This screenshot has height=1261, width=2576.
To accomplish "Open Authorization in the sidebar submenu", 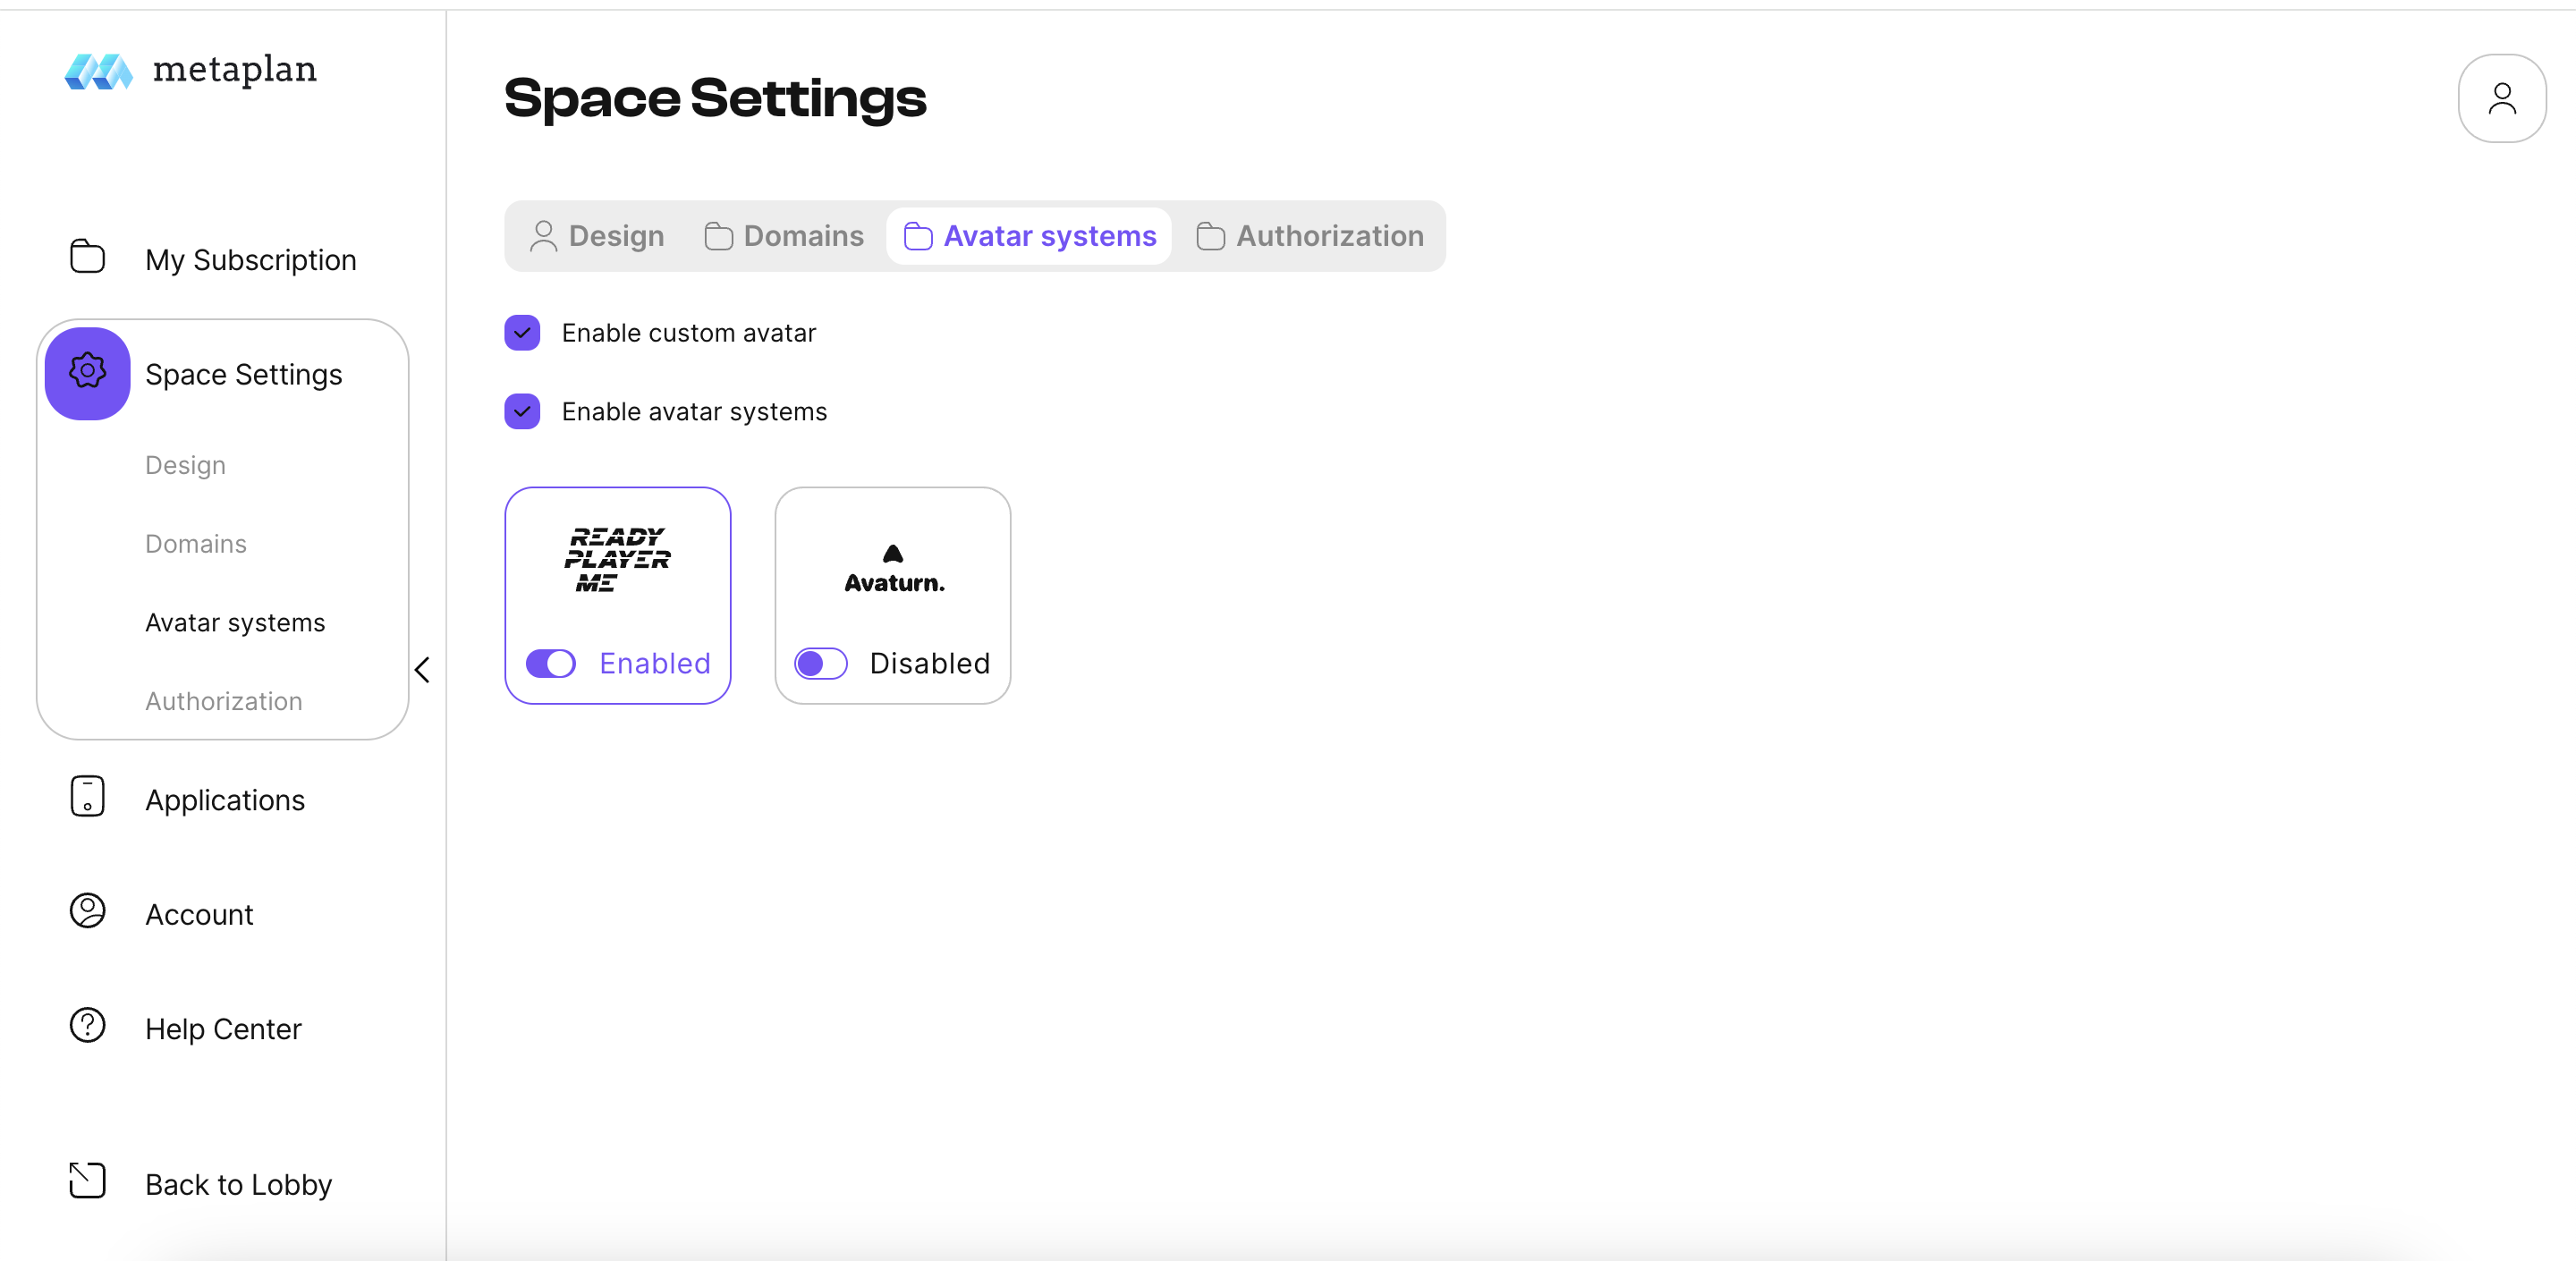I will tap(224, 702).
